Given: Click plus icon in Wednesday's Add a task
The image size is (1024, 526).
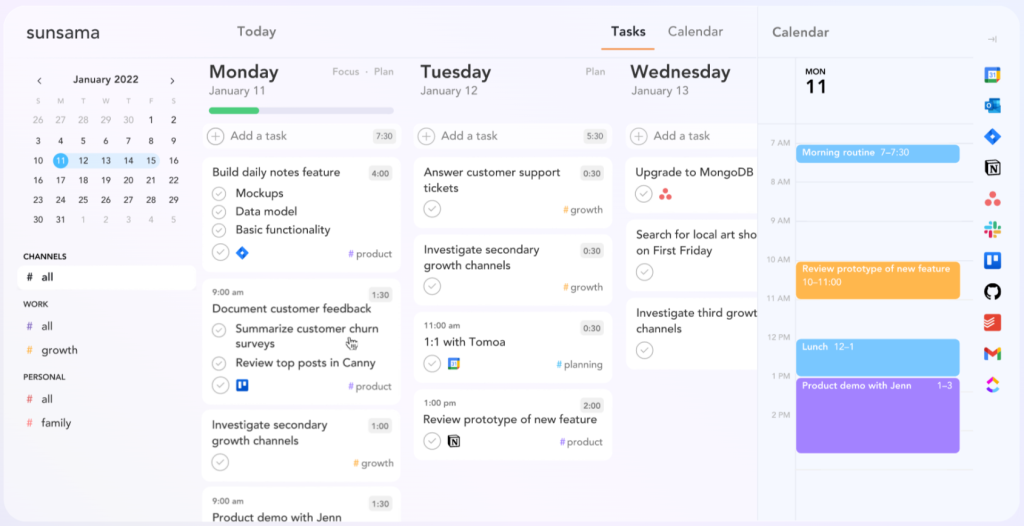Looking at the screenshot, I should pyautogui.click(x=639, y=136).
